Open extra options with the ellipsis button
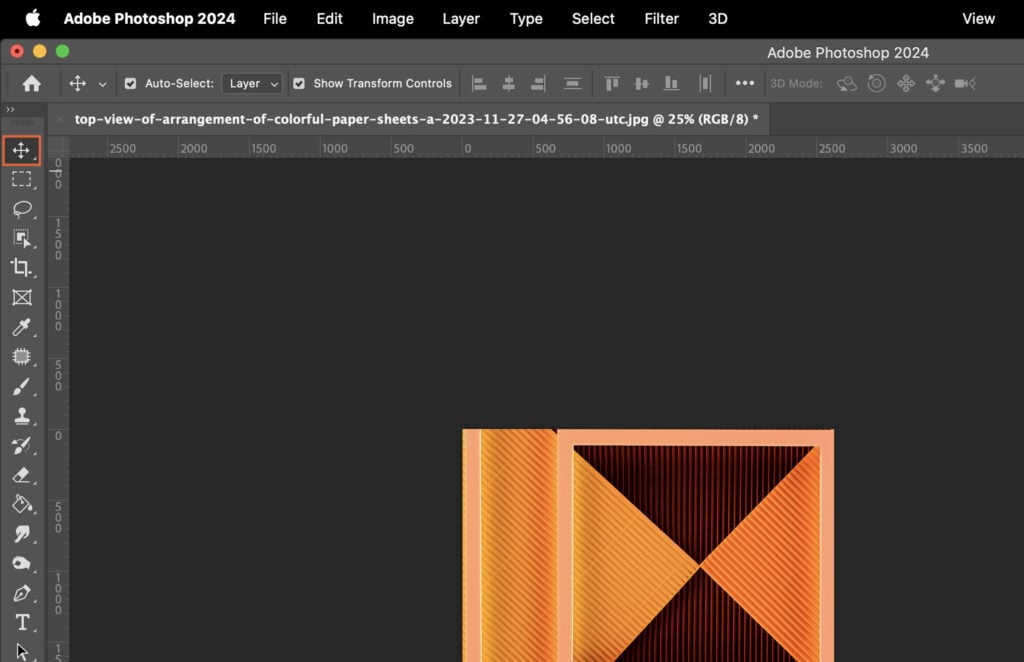 pyautogui.click(x=745, y=83)
